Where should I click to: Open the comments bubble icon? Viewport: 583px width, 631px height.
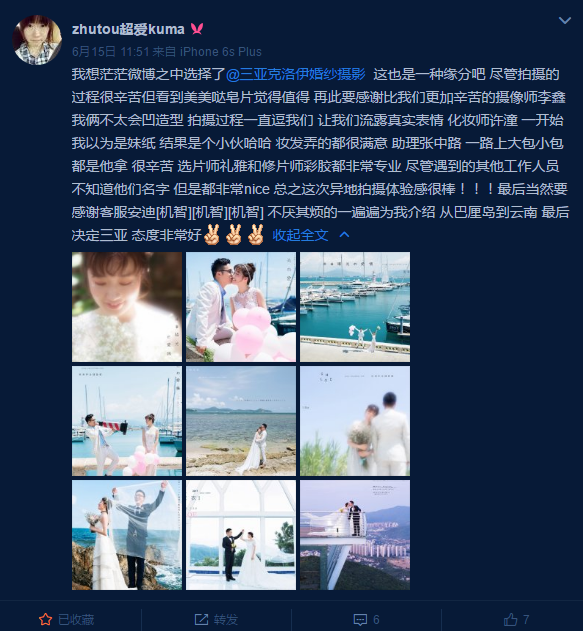360,619
